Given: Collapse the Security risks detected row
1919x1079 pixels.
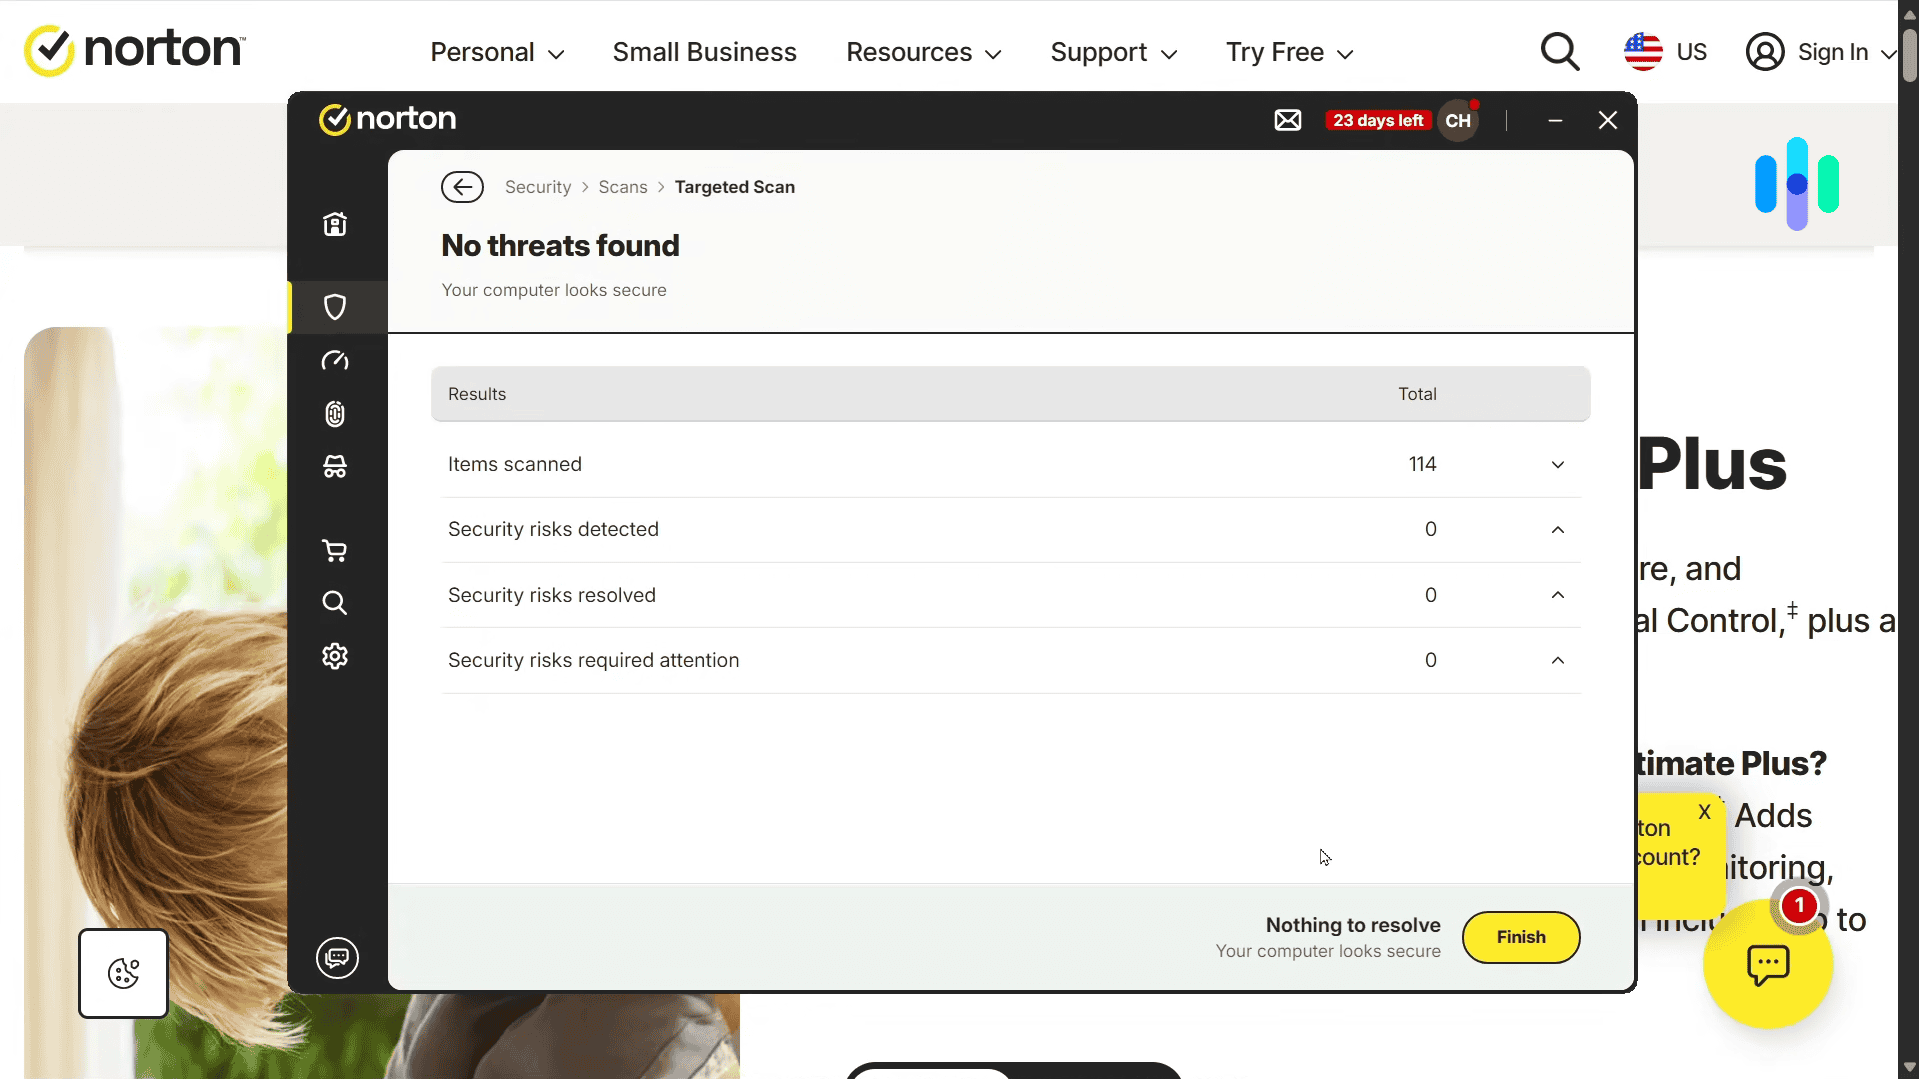Looking at the screenshot, I should pos(1558,530).
